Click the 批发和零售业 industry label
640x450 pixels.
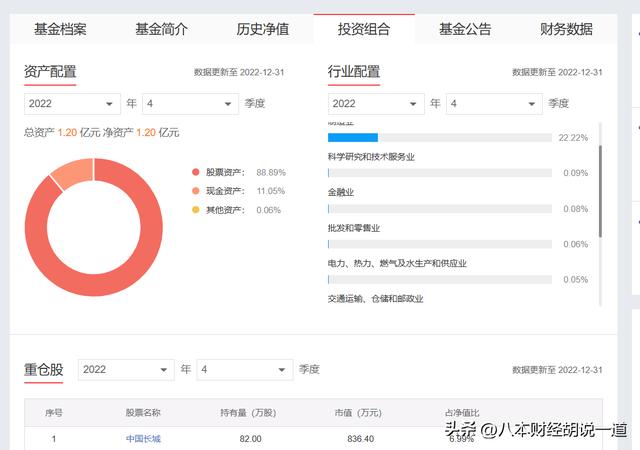(x=354, y=228)
